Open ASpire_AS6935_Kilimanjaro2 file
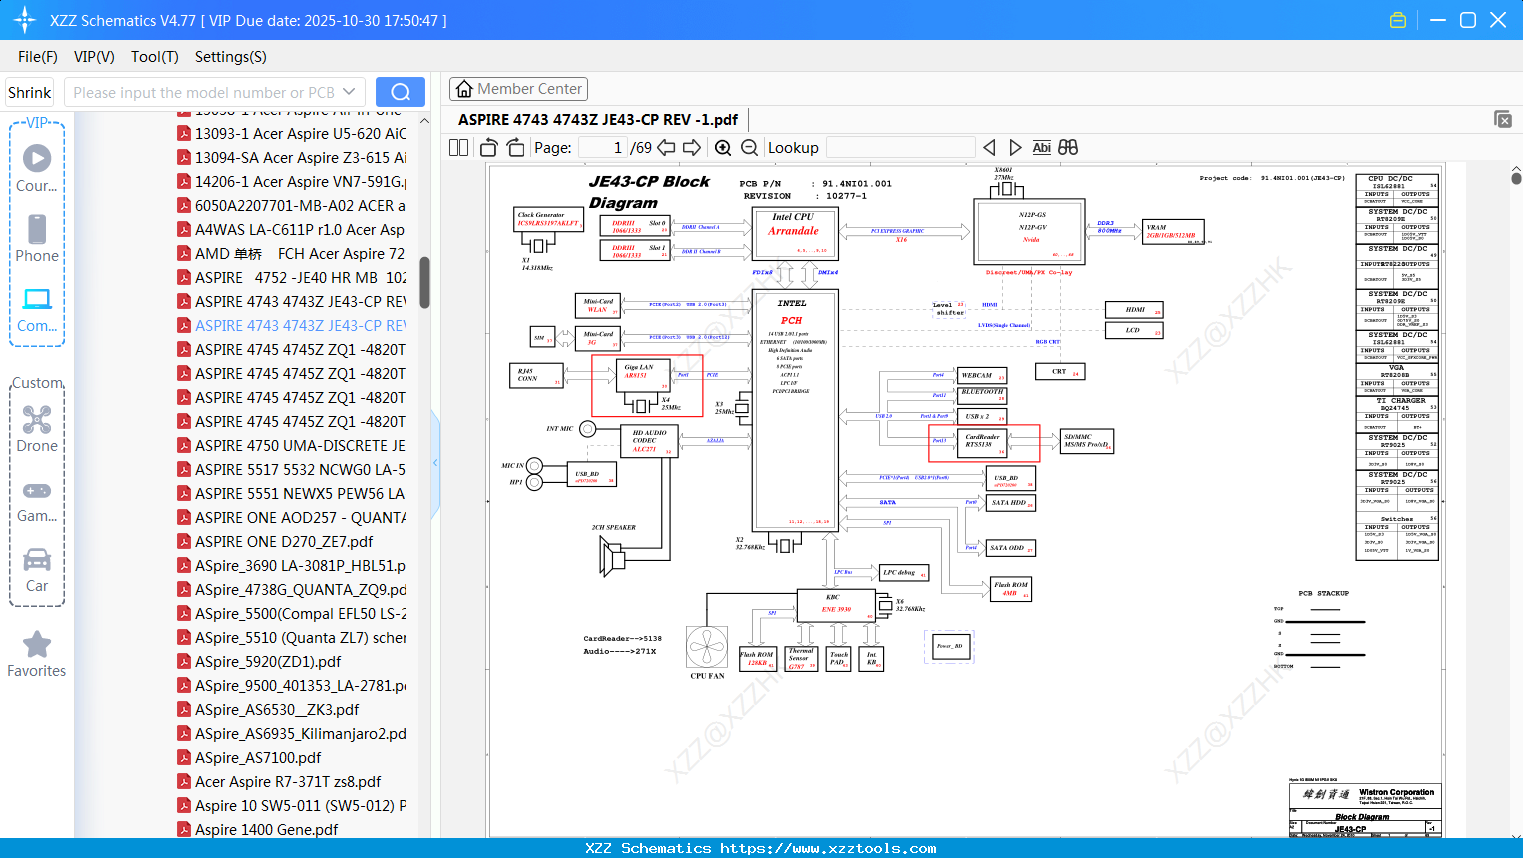The image size is (1523, 858). pos(292,734)
